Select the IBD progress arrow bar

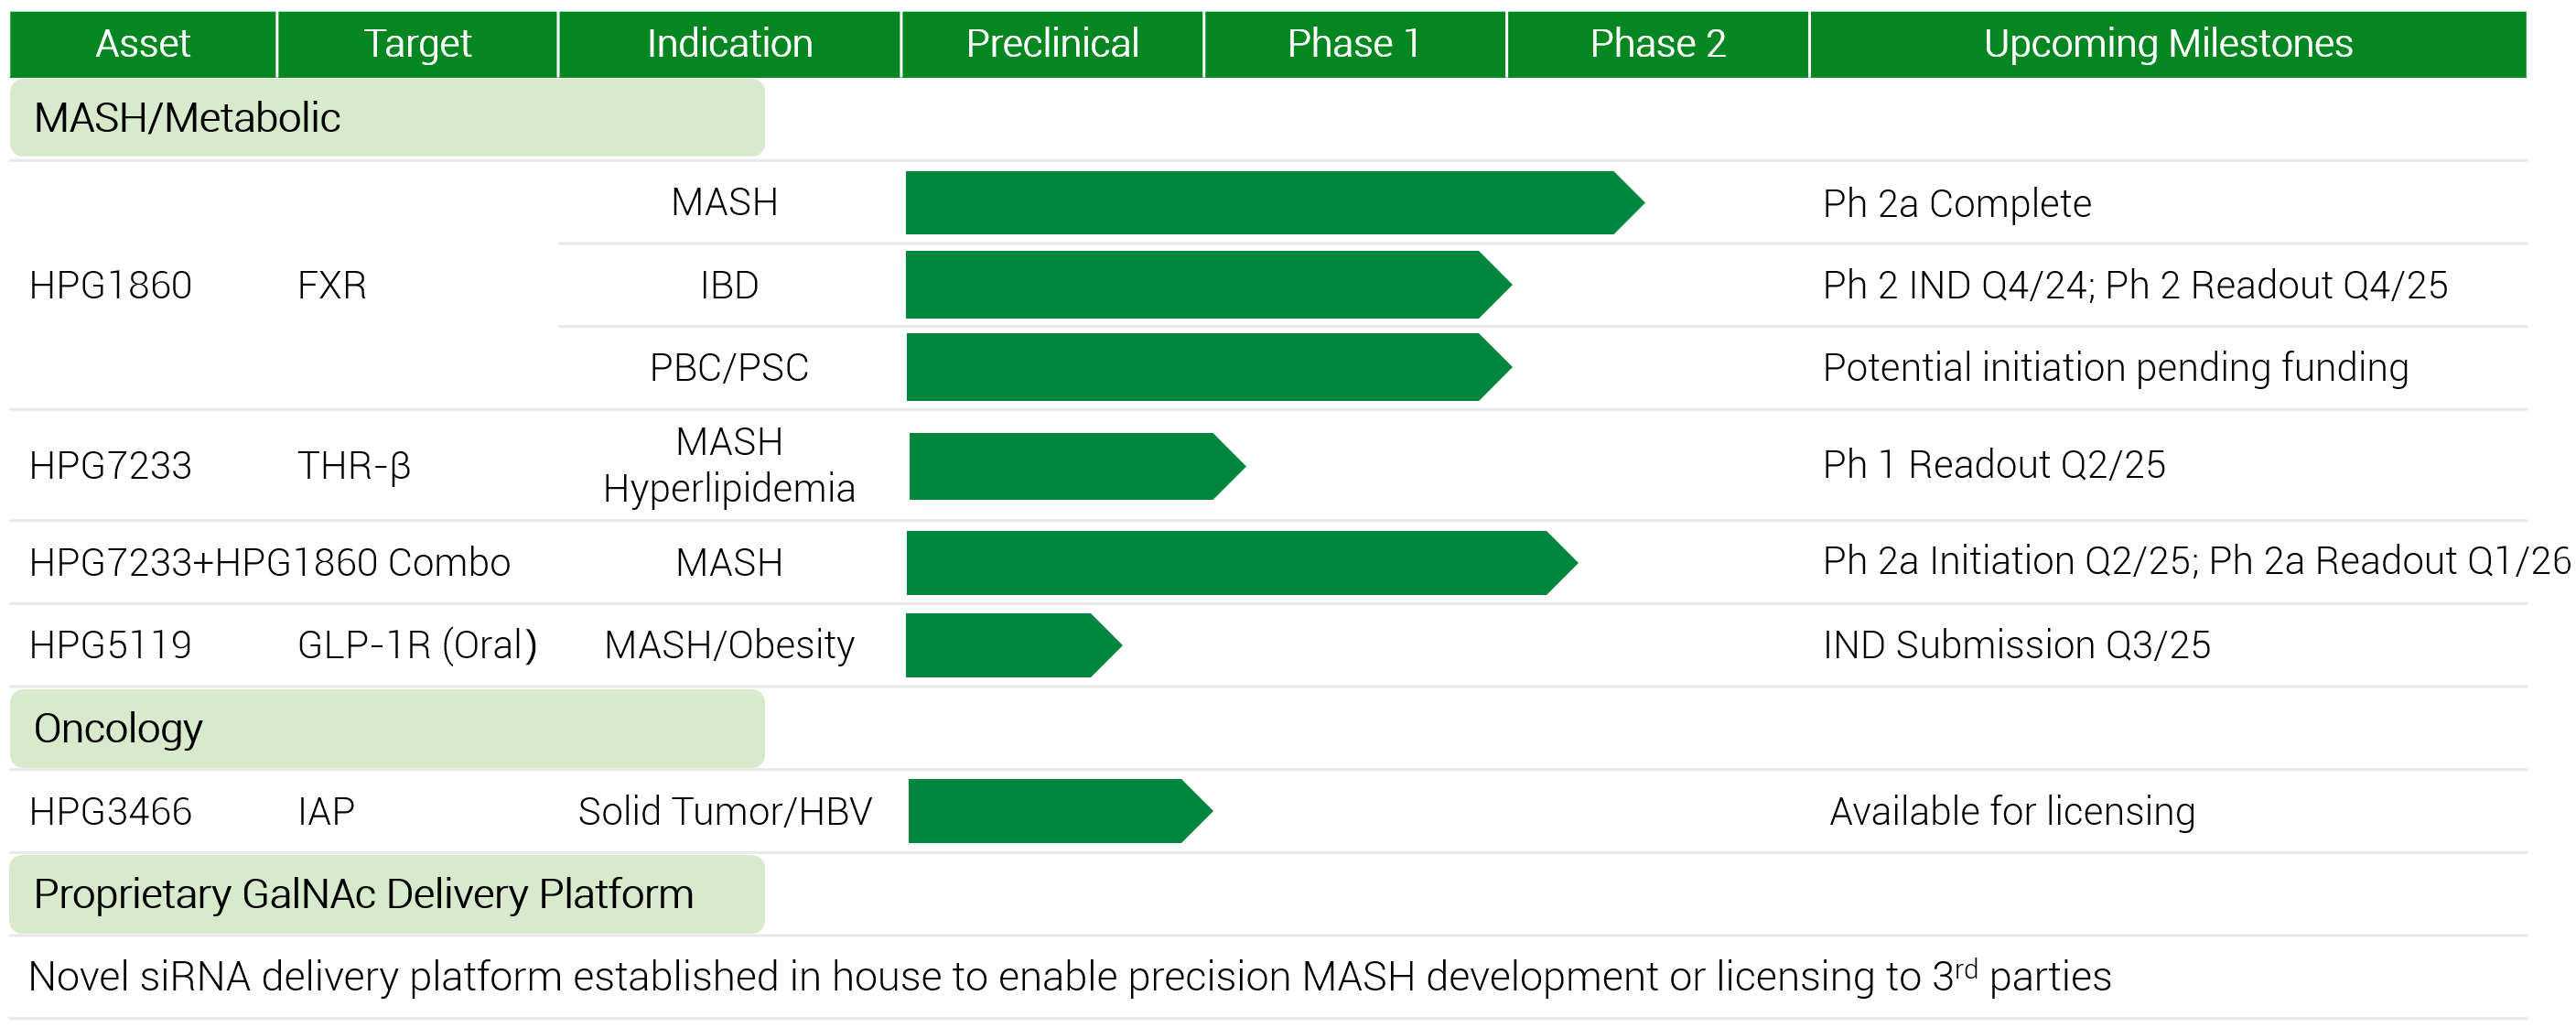pos(1208,285)
